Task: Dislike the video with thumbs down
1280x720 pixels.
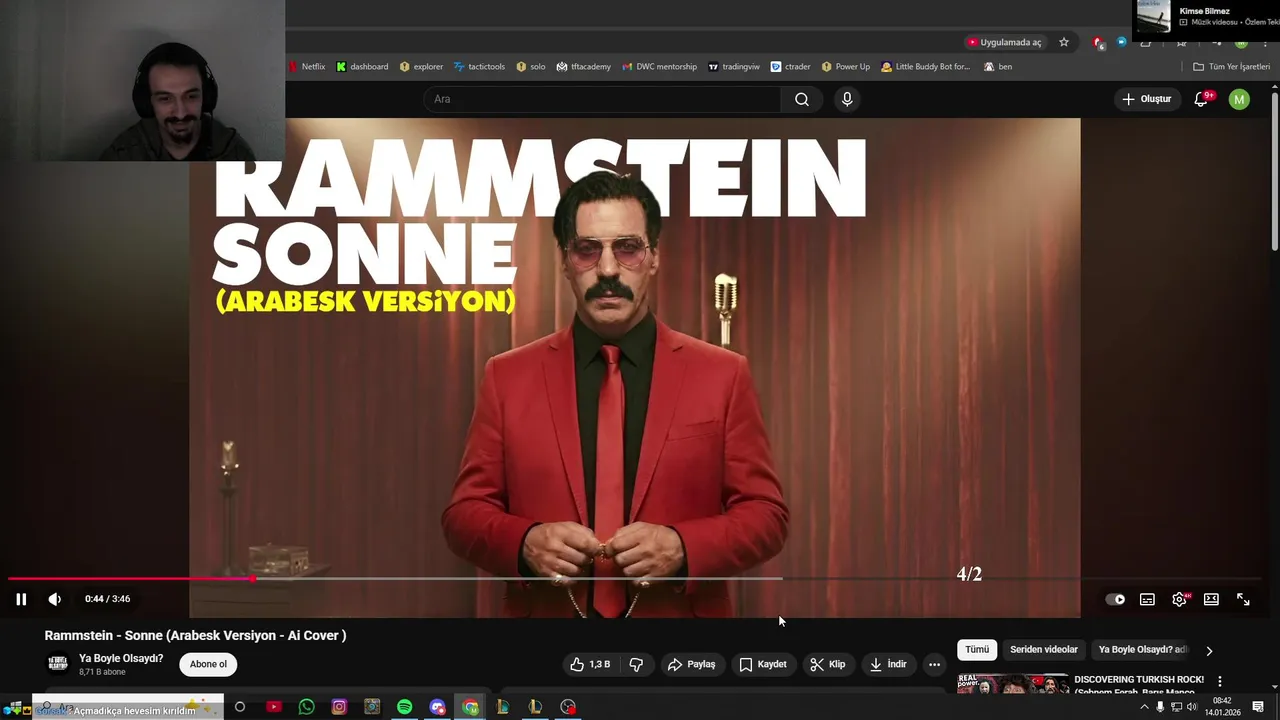Action: [x=636, y=664]
